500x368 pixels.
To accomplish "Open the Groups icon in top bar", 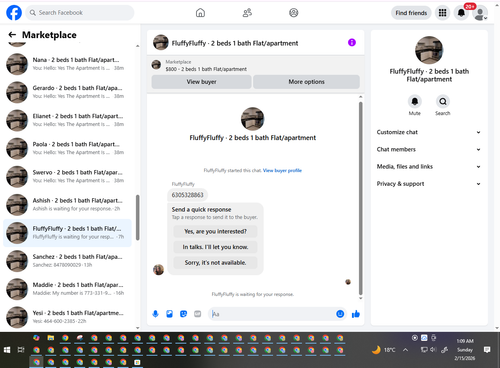I will (x=294, y=13).
